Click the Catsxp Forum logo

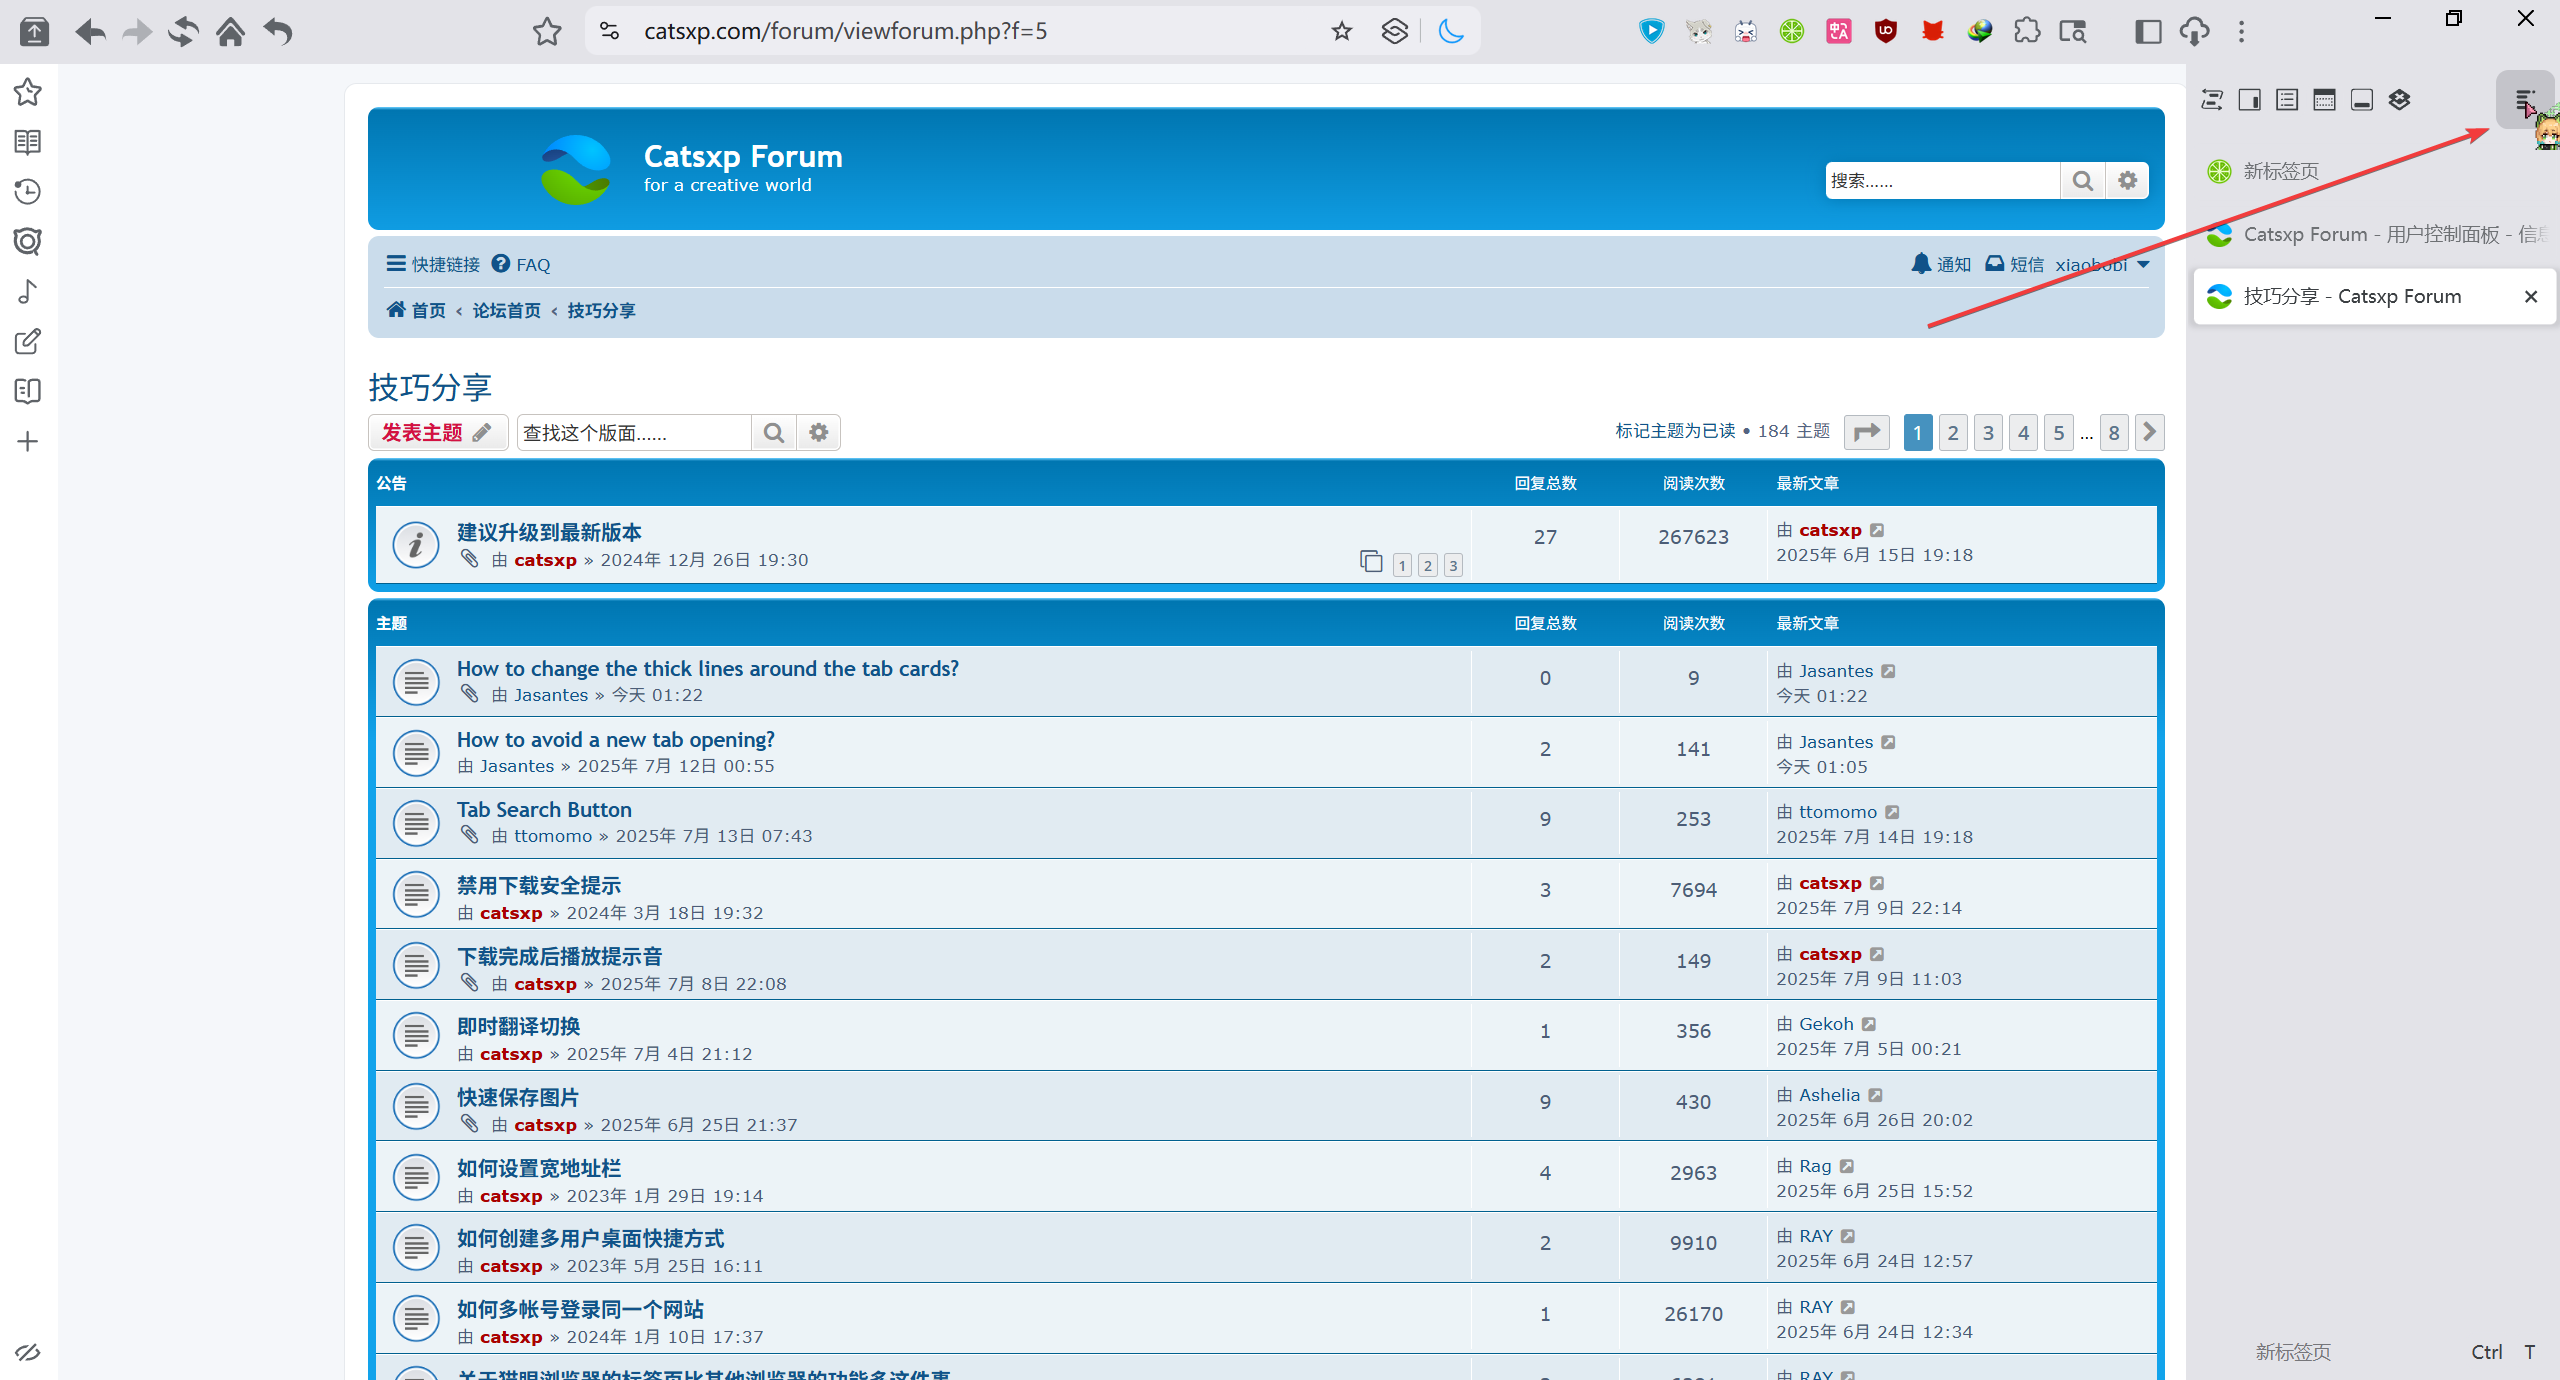point(576,169)
